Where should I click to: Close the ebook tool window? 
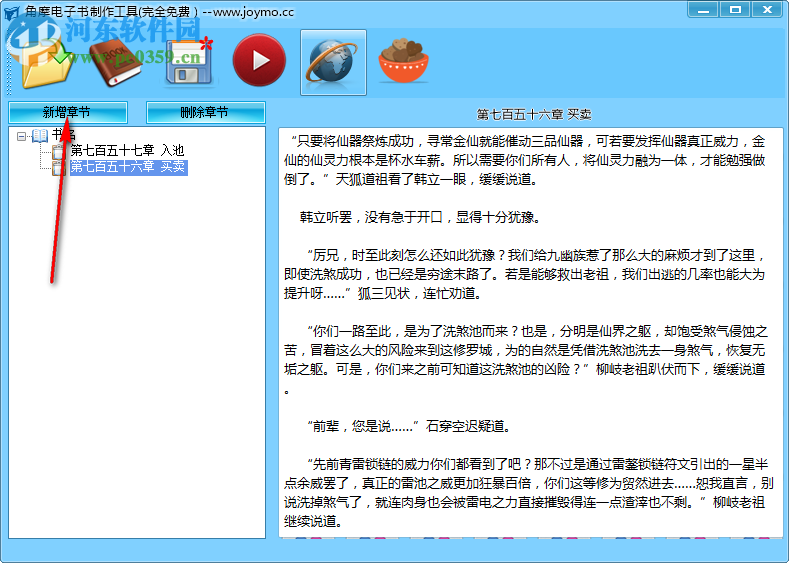pos(767,10)
